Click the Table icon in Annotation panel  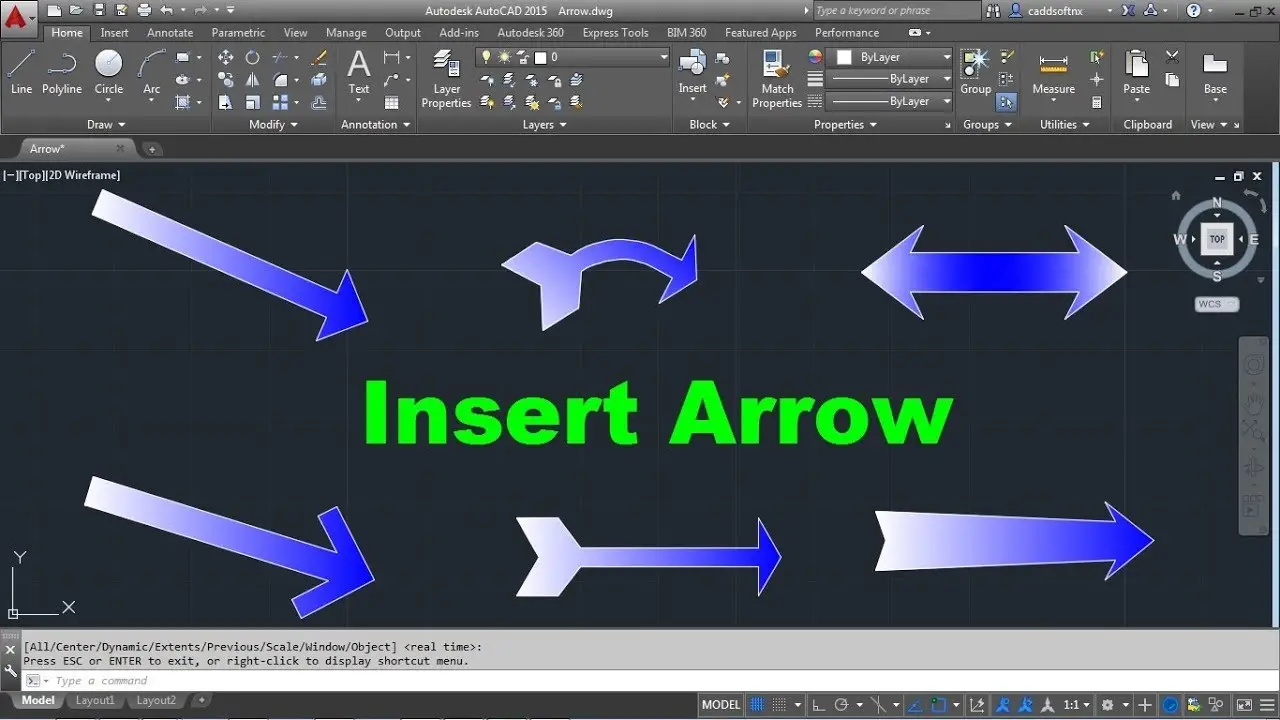coord(391,102)
